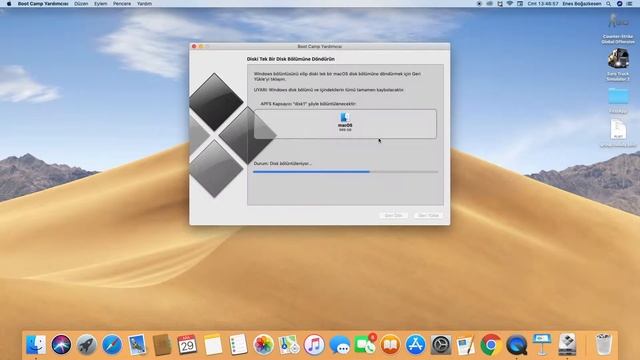Open Google Chrome in Dock
Image resolution: width=640 pixels, height=360 pixels.
(491, 344)
